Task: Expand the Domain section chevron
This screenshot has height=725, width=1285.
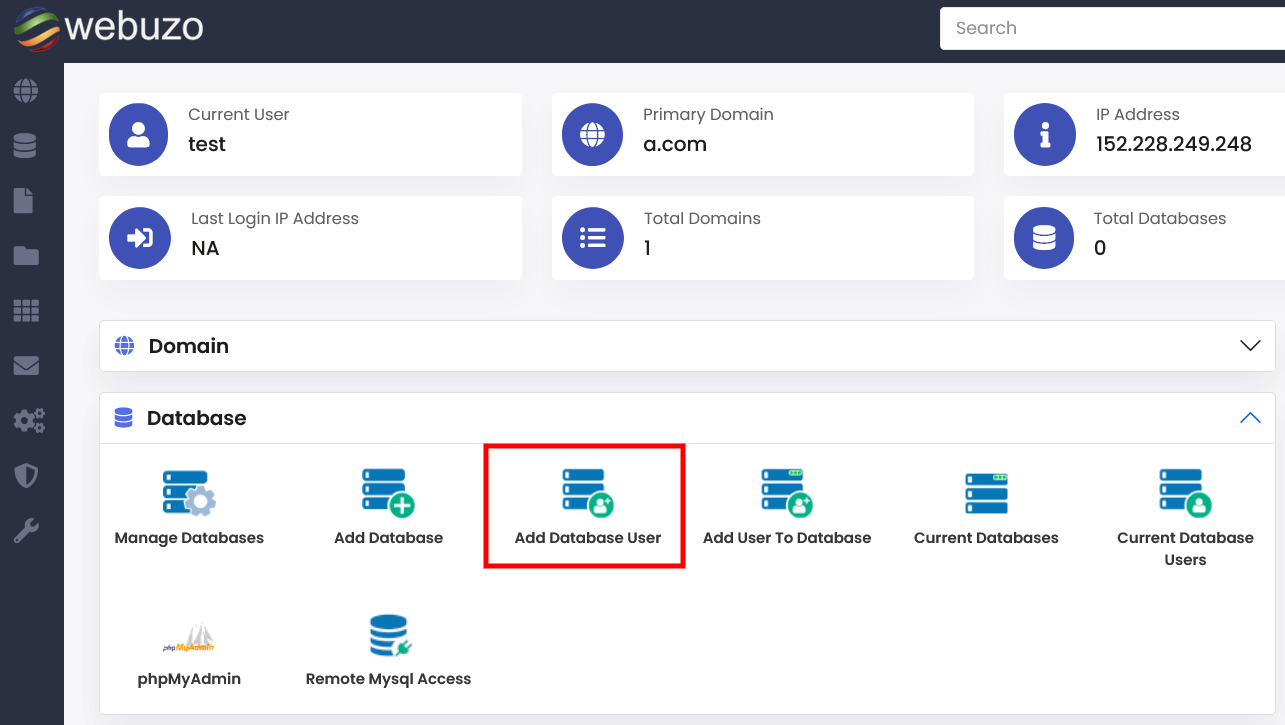Action: pyautogui.click(x=1250, y=346)
